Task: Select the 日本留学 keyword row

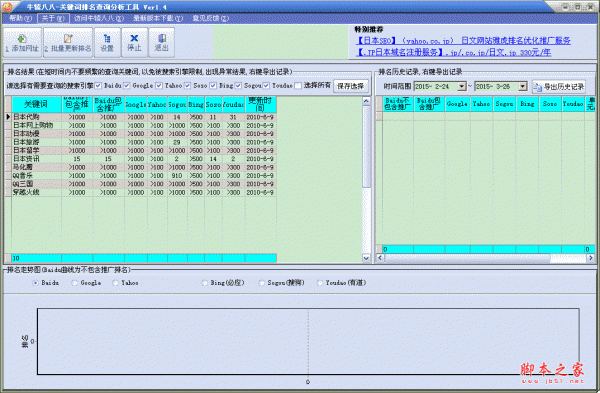Action: pyautogui.click(x=144, y=151)
